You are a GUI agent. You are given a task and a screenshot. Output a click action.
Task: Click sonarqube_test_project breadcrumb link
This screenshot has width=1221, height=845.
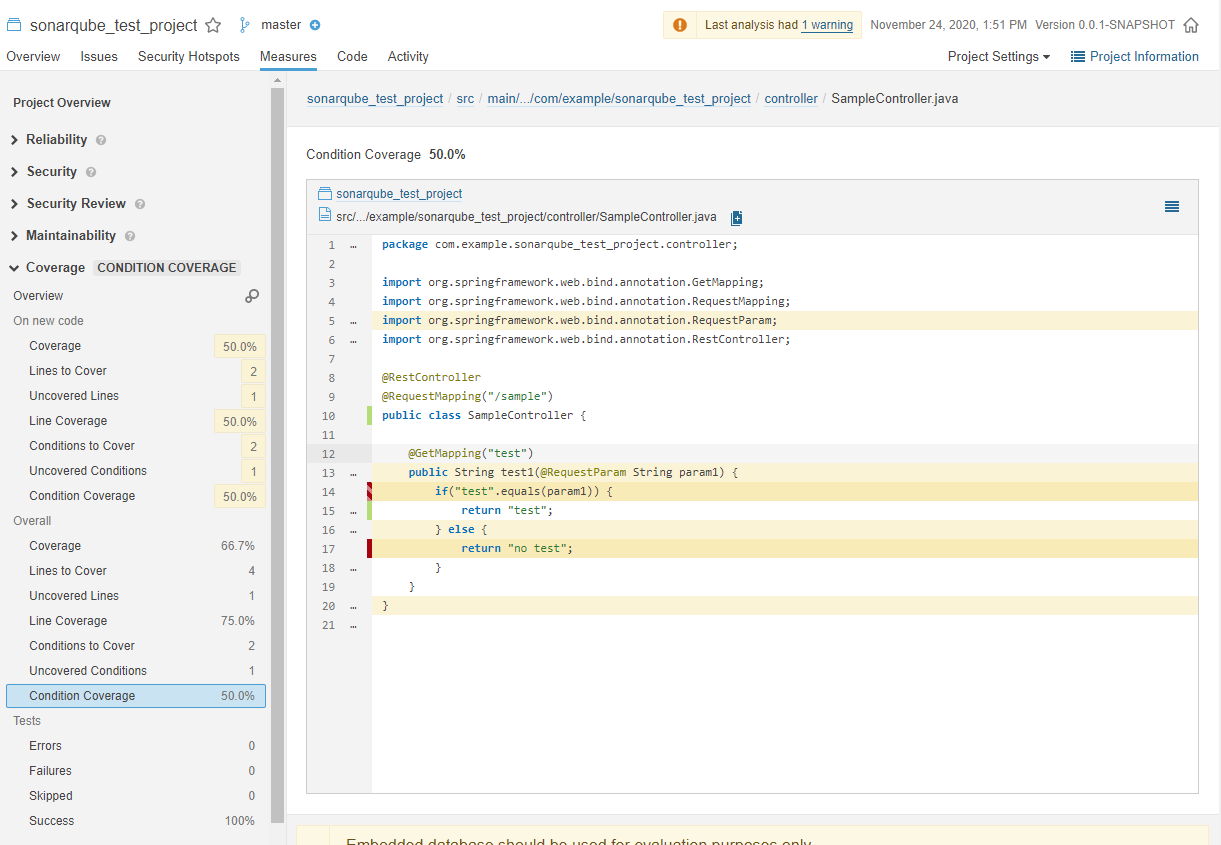[x=375, y=99]
